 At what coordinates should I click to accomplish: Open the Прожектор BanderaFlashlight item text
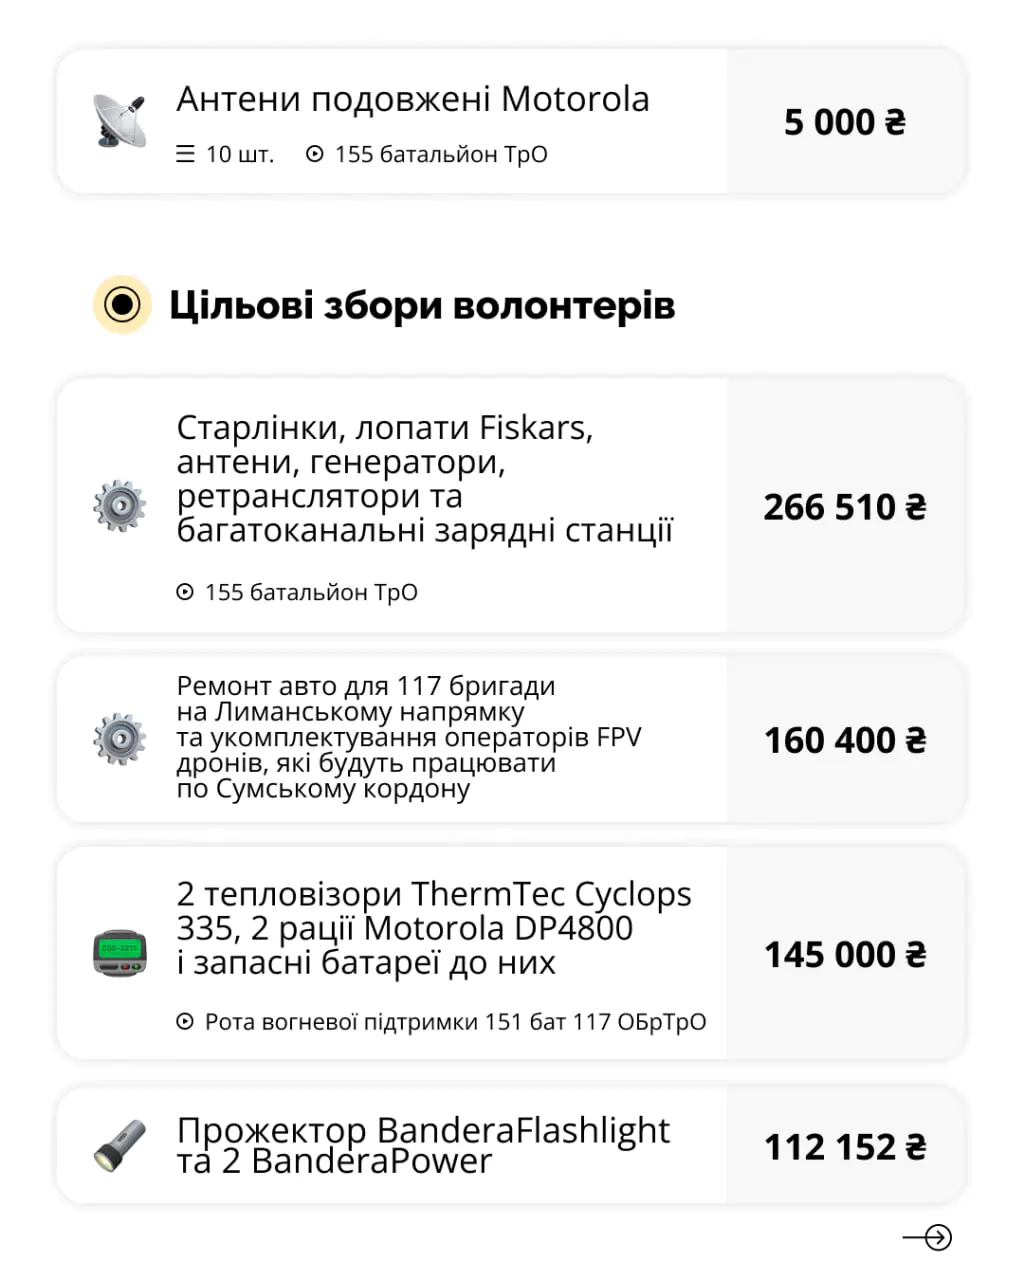click(x=423, y=1145)
